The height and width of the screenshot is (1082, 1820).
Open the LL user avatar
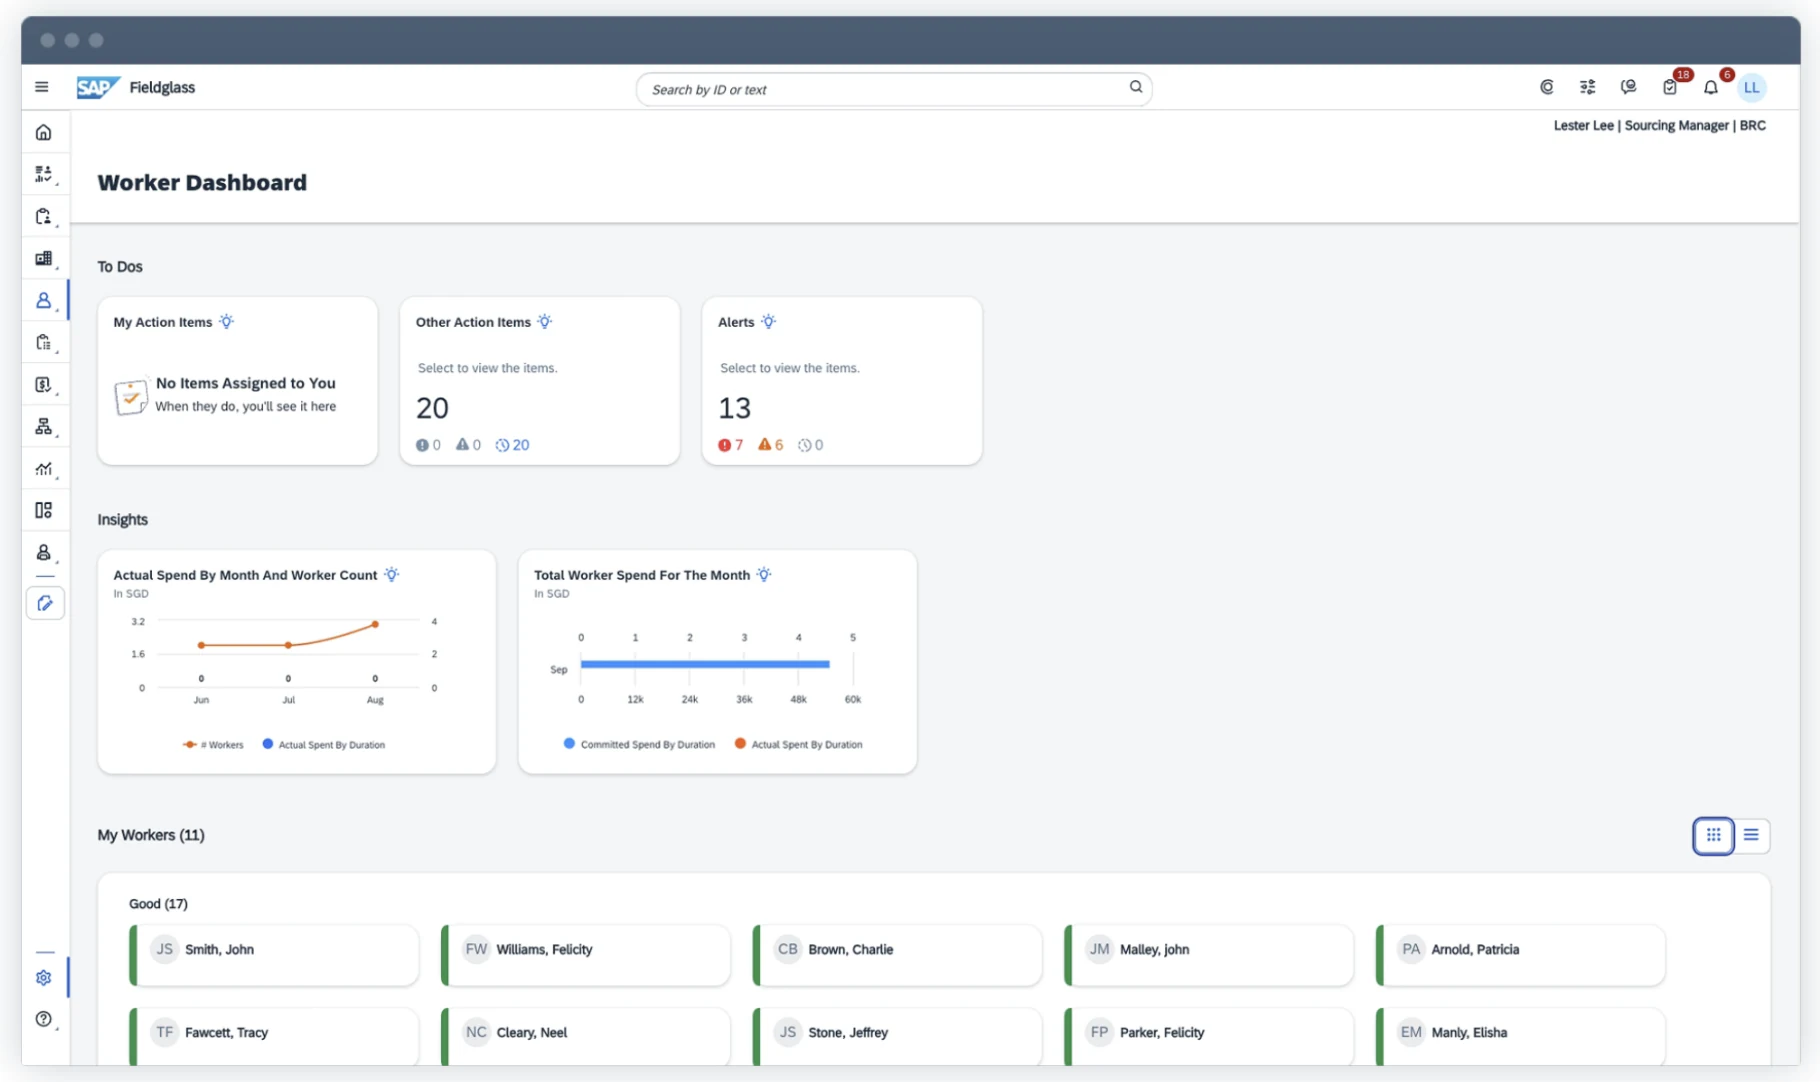(x=1751, y=87)
